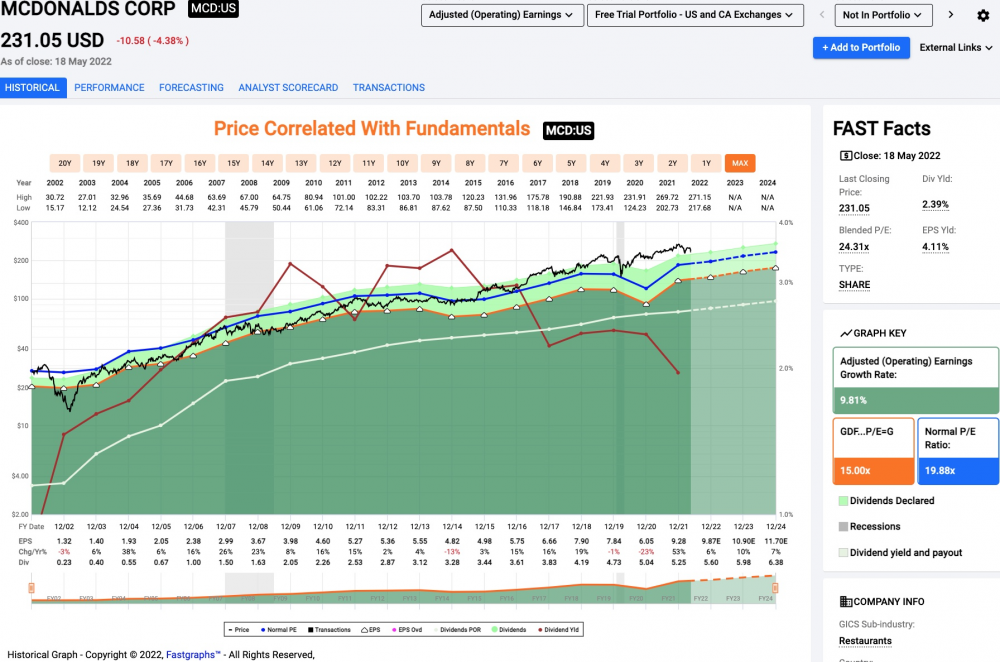Select the MAX time range
This screenshot has height=662, width=1000.
740,163
